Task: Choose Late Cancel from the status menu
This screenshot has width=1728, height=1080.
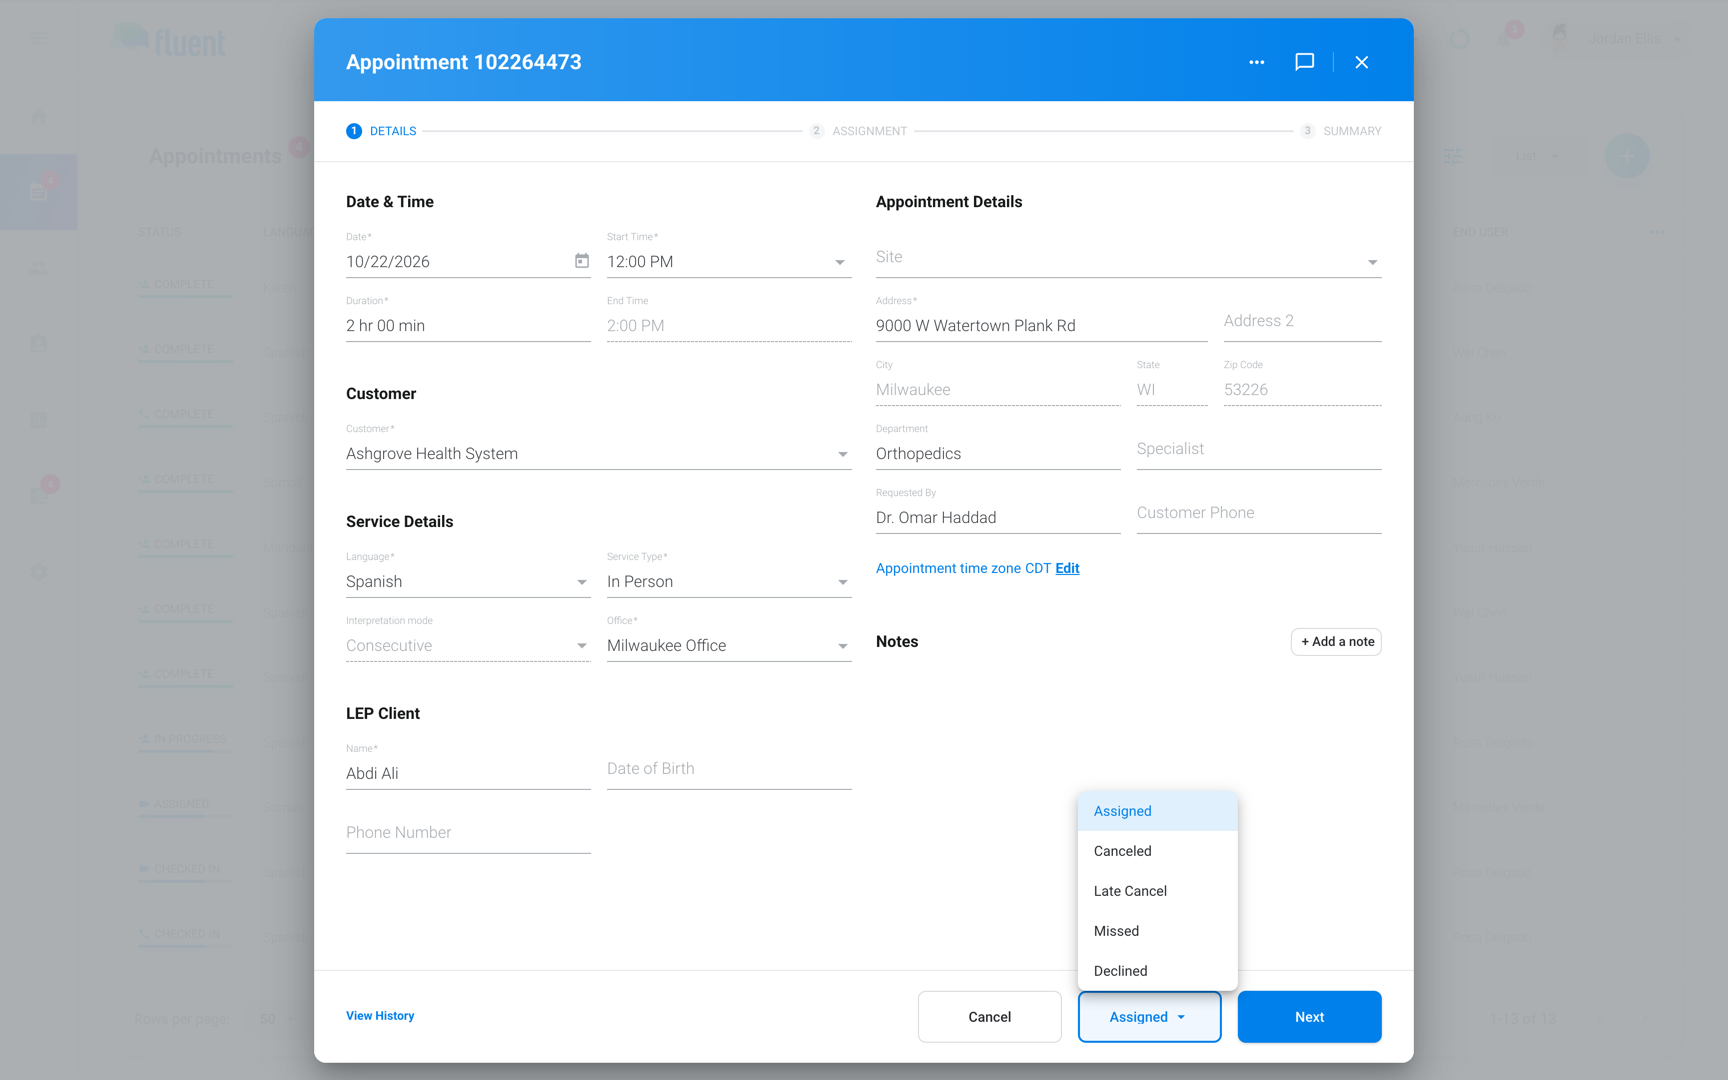Action: (1158, 891)
